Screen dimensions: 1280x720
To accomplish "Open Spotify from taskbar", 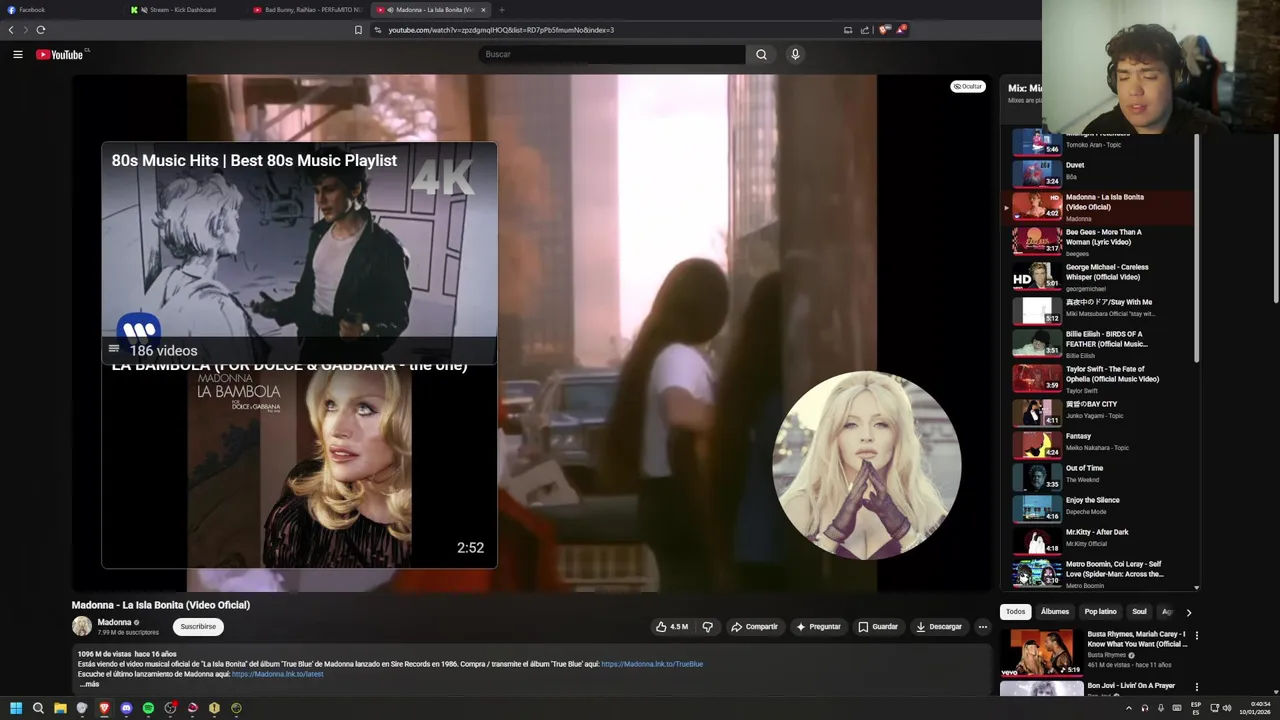I will [x=148, y=708].
